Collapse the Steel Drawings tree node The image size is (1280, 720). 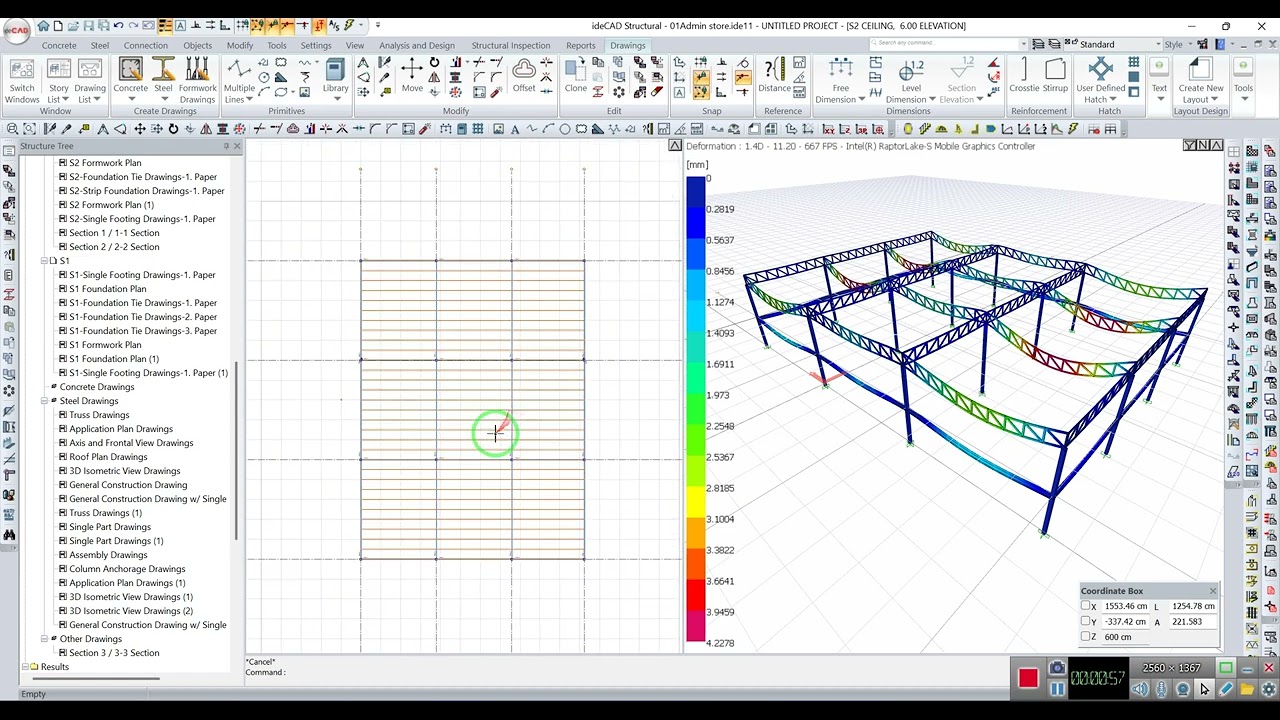click(x=44, y=401)
